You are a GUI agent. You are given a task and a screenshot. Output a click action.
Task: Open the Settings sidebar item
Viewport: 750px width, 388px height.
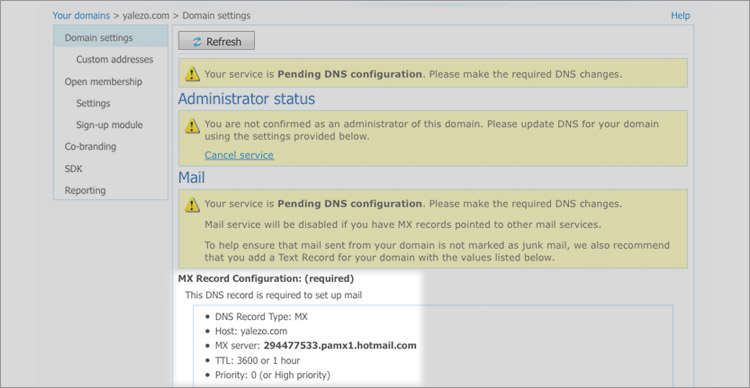93,103
